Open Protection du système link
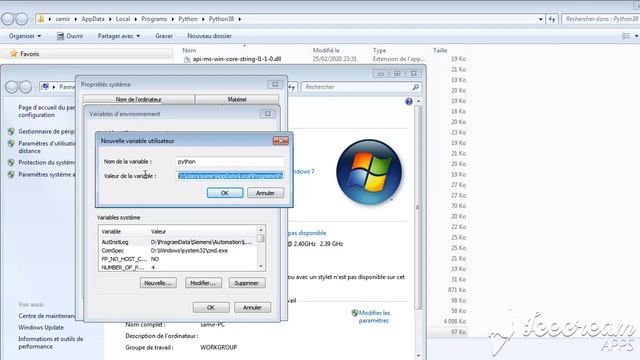This screenshot has width=640, height=360. (x=46, y=162)
